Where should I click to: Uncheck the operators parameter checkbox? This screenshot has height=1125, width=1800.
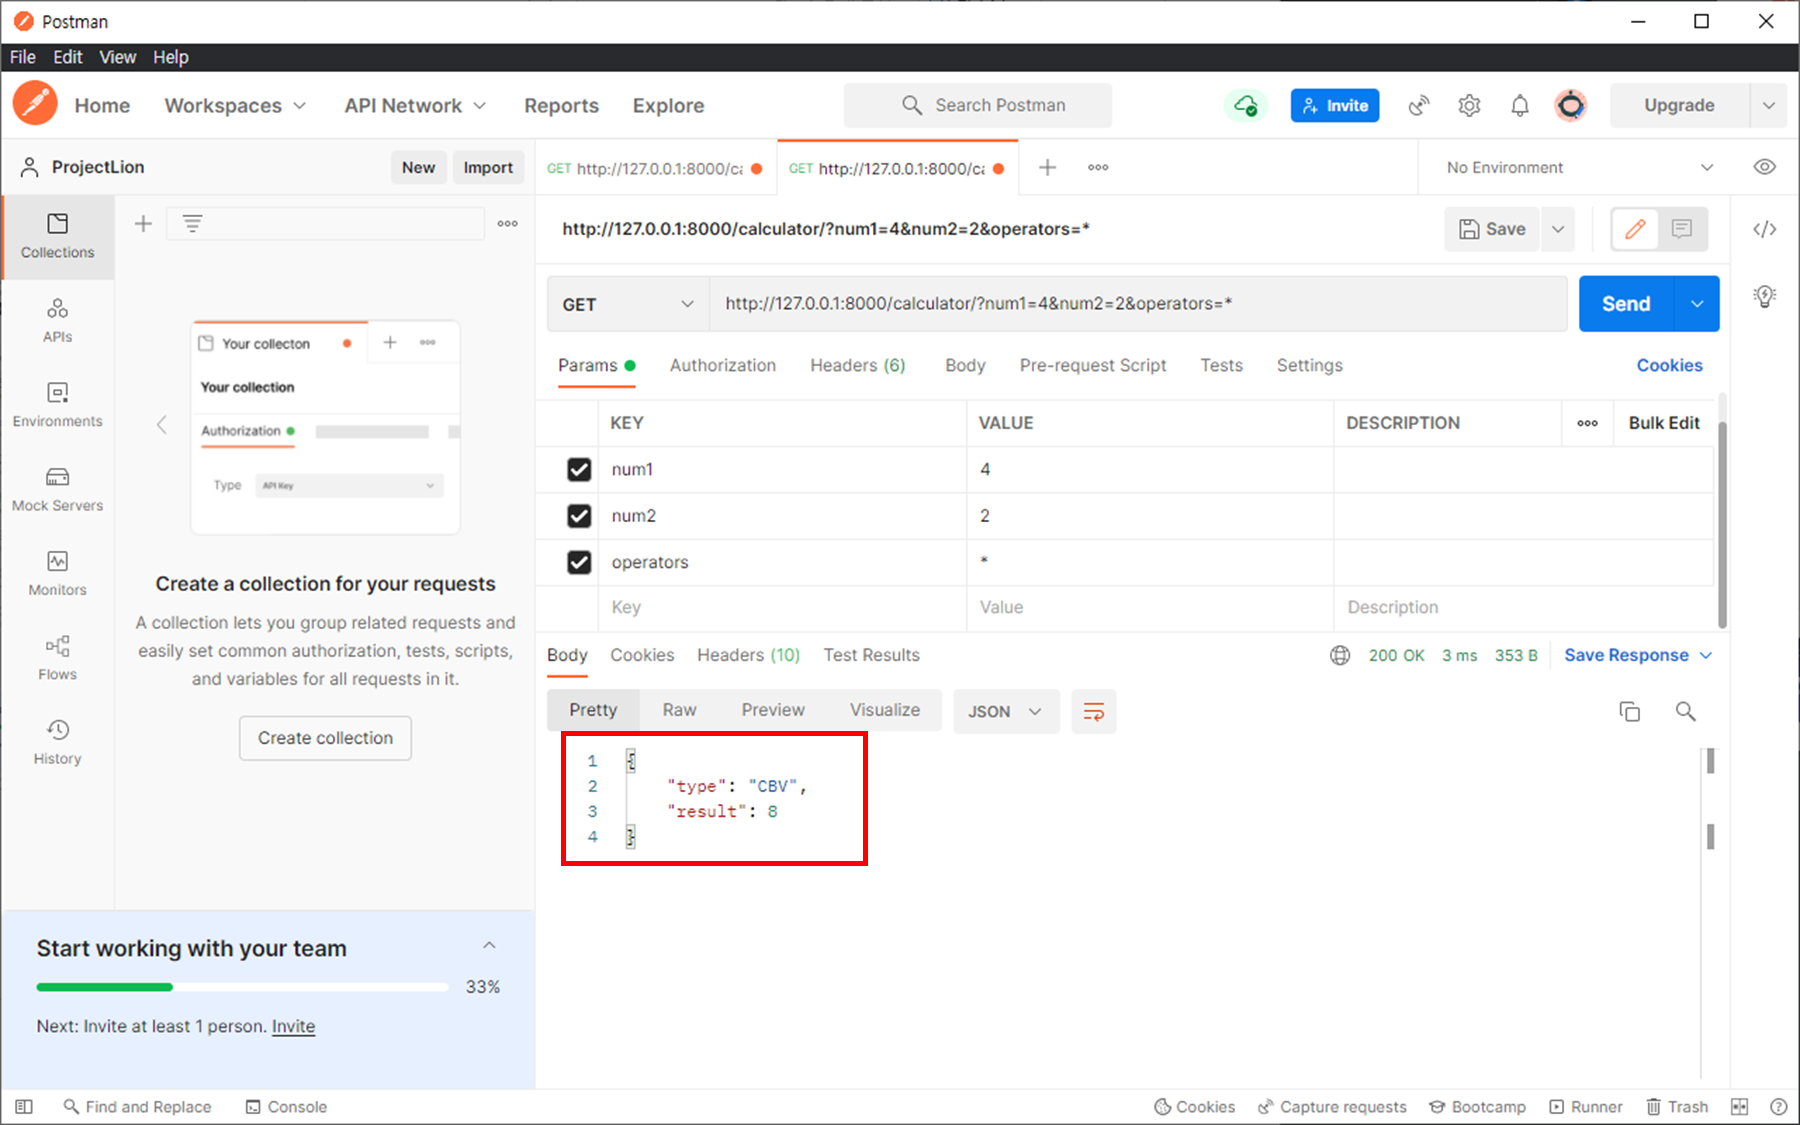click(579, 562)
